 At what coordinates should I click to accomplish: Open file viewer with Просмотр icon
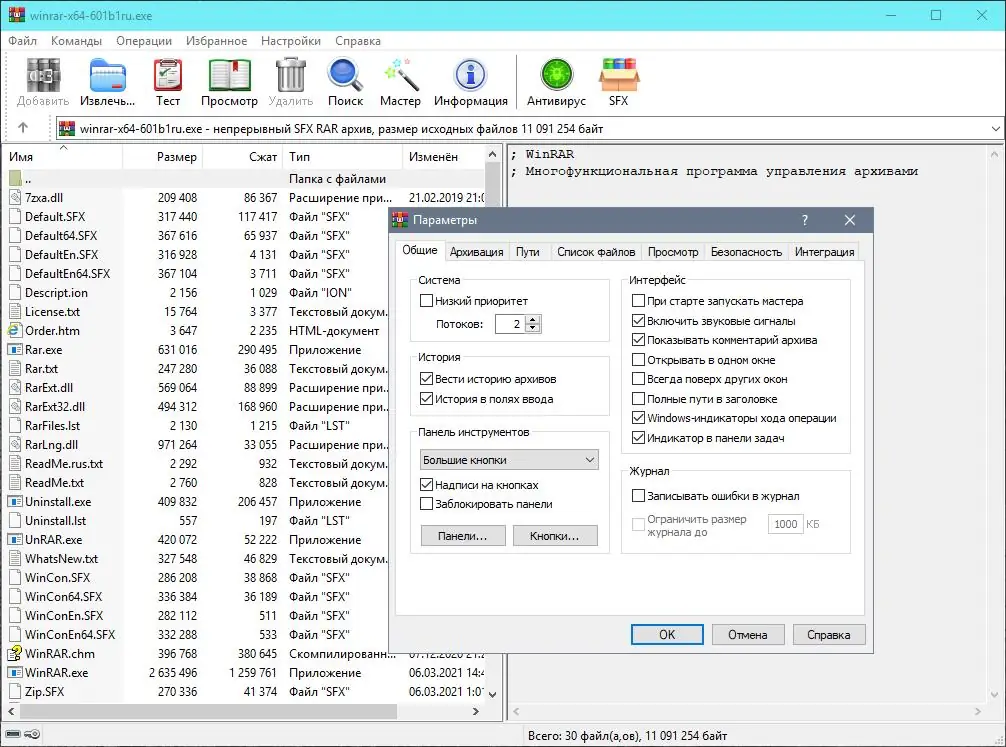coord(229,80)
